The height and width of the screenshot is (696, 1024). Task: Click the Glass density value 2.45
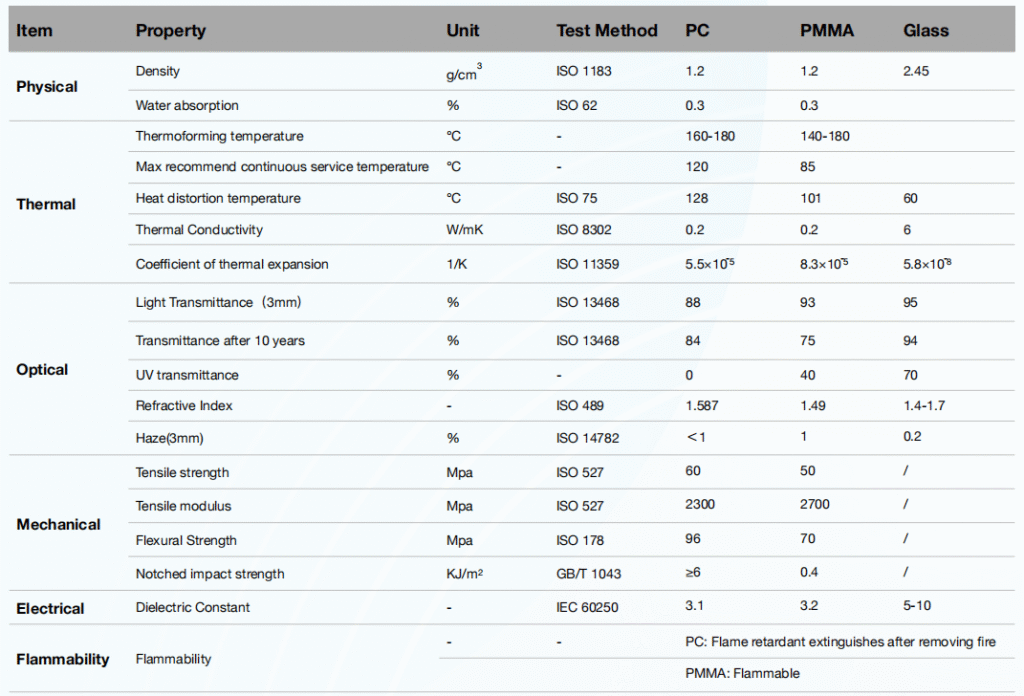tap(916, 72)
